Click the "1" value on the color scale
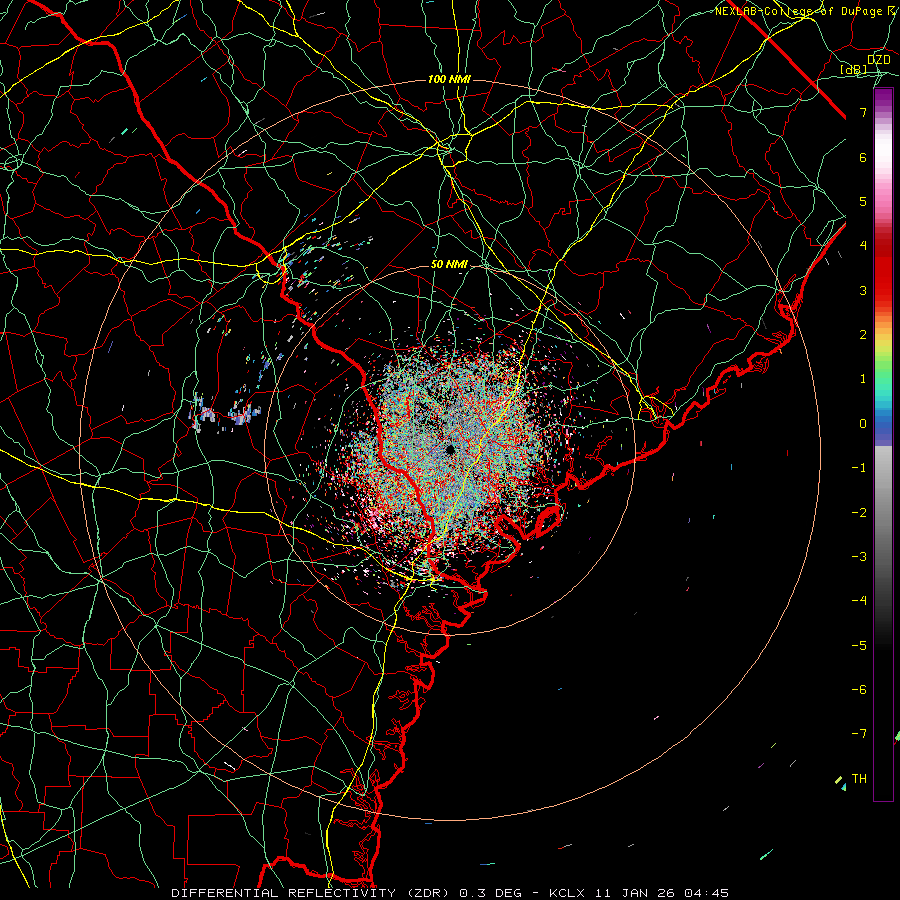Image resolution: width=900 pixels, height=900 pixels. [x=863, y=378]
